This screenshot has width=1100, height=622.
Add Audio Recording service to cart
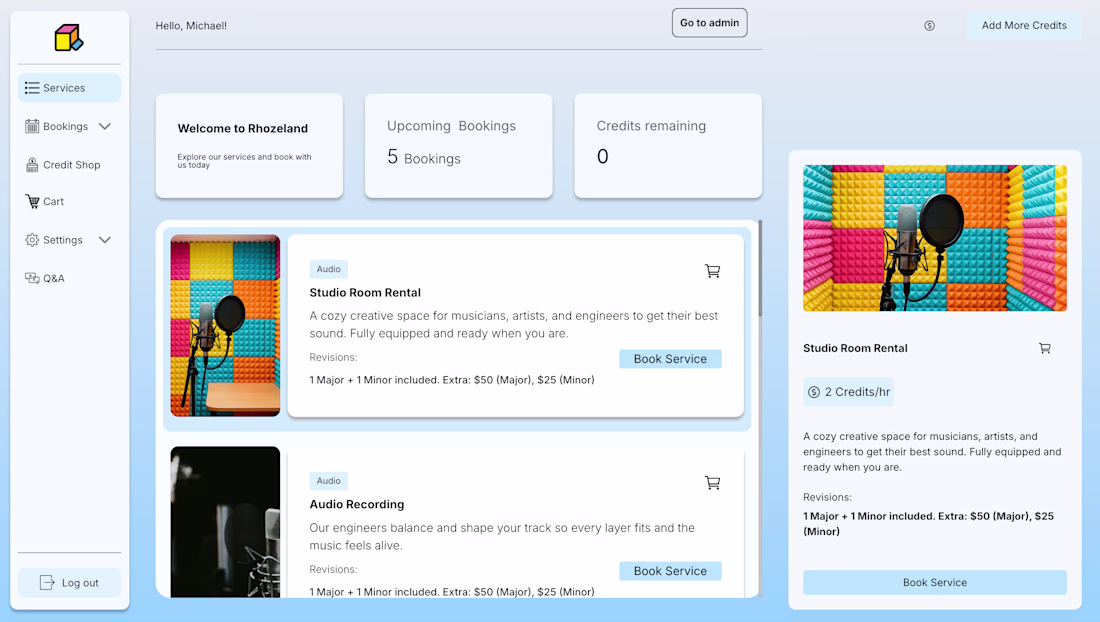click(712, 483)
